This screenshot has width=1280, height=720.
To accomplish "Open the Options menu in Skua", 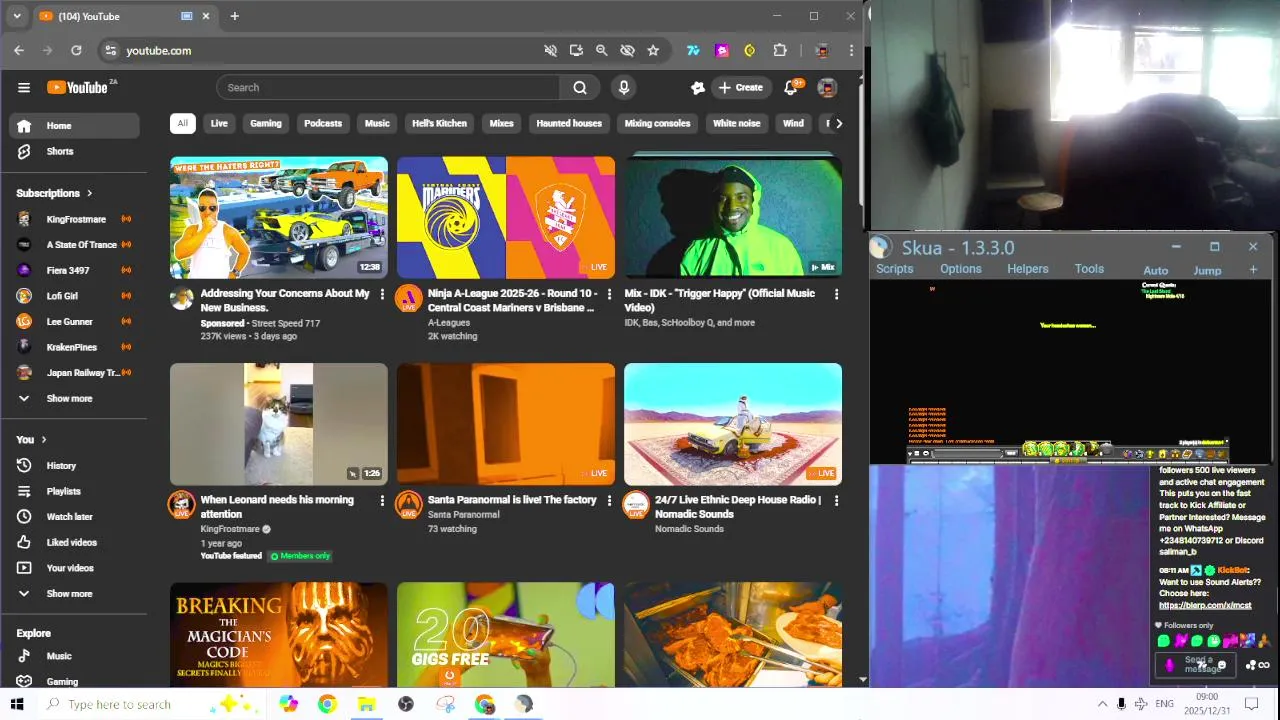I will (x=960, y=269).
